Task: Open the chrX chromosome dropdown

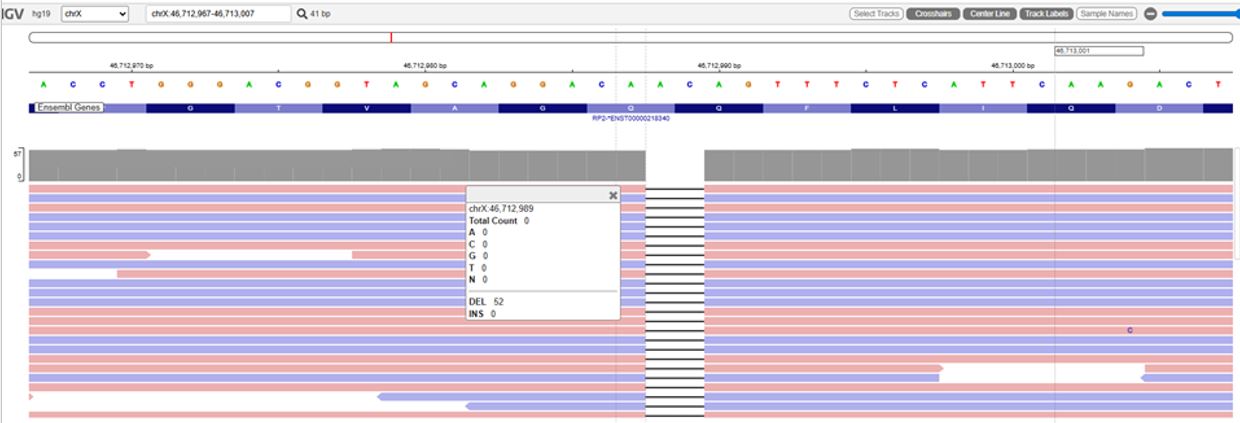Action: click(x=95, y=14)
